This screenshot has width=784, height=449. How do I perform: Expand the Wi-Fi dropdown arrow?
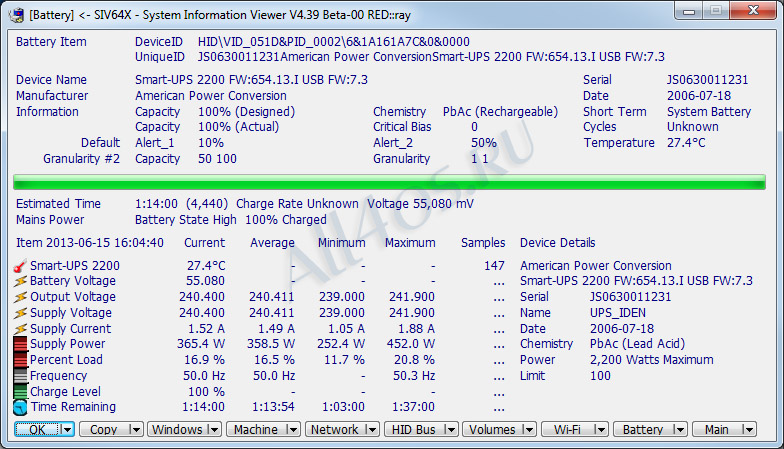click(x=600, y=430)
